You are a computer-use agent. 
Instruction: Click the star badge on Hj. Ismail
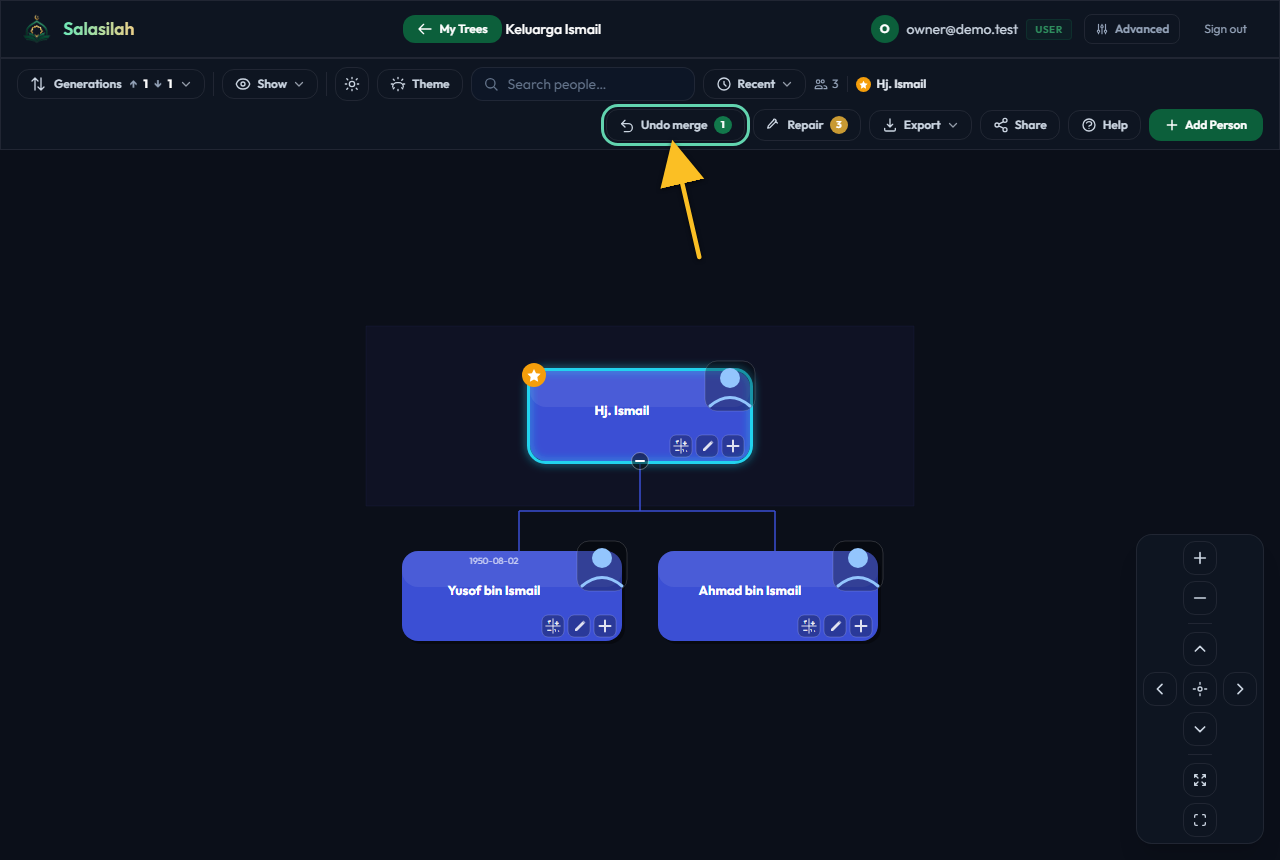click(534, 375)
